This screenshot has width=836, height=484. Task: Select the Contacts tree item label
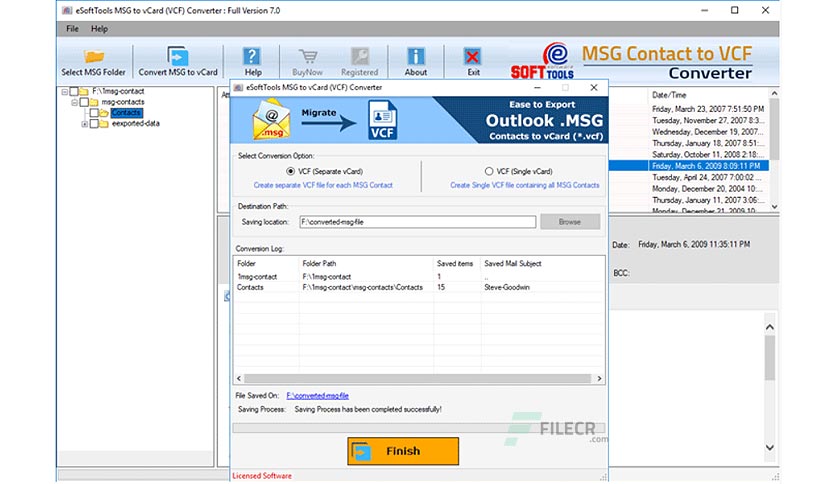(x=126, y=113)
